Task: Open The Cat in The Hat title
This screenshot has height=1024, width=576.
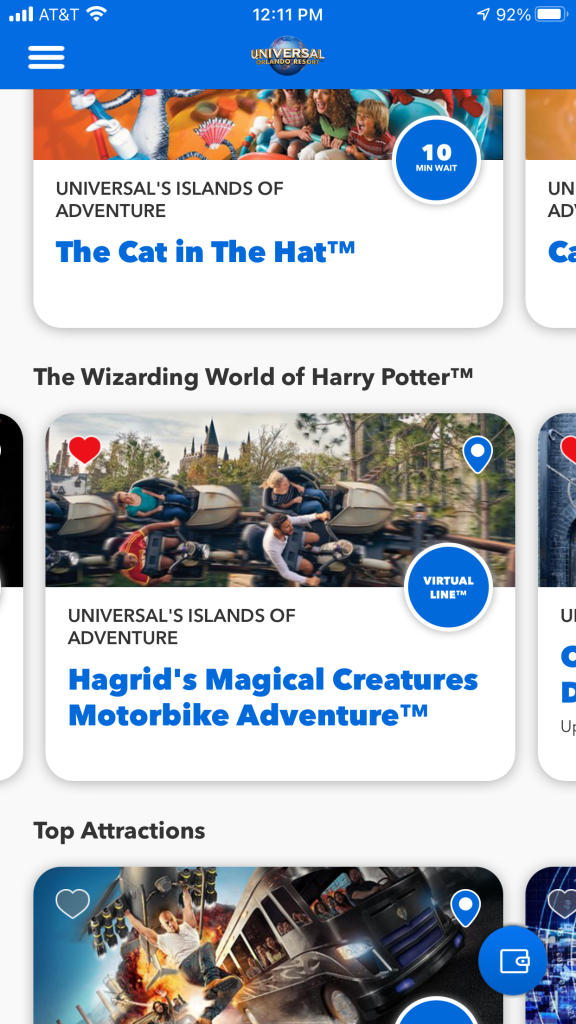Action: pyautogui.click(x=205, y=252)
